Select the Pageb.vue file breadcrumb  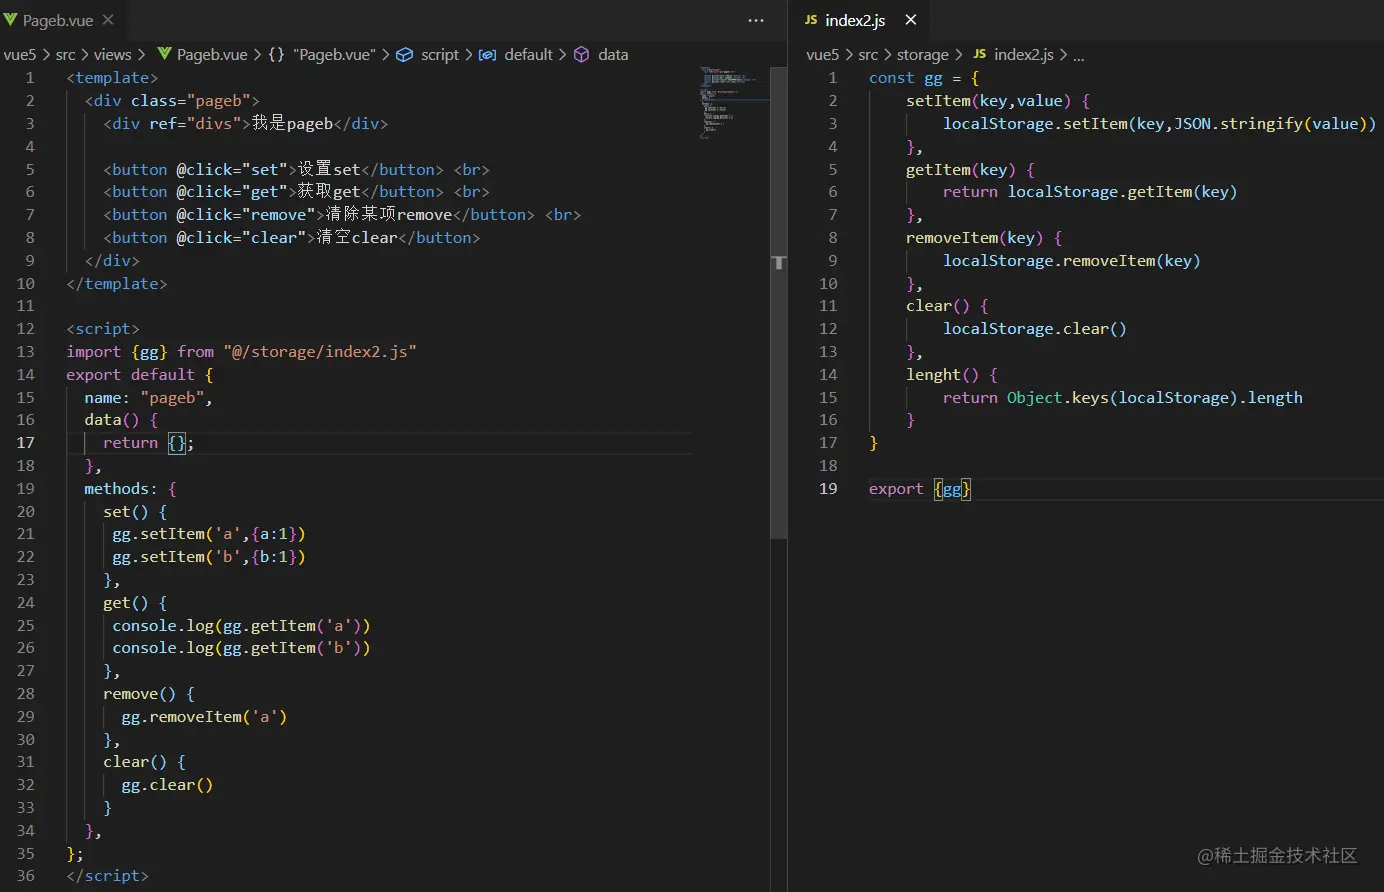(212, 55)
